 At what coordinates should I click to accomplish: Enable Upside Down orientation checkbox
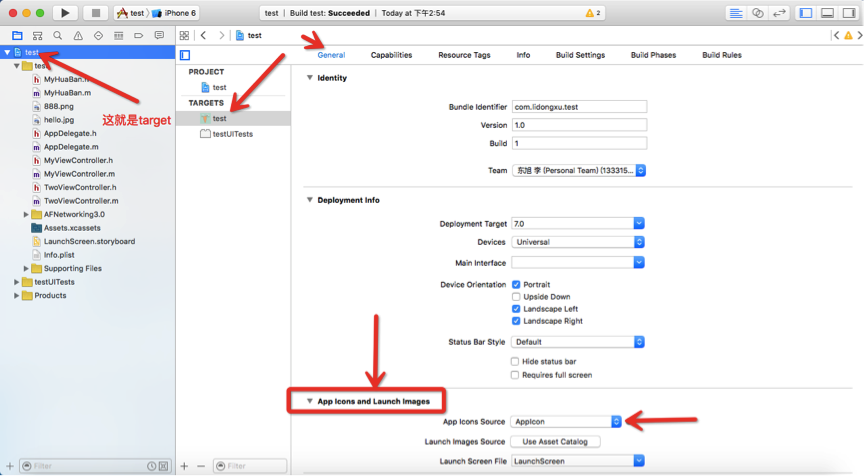(x=516, y=297)
